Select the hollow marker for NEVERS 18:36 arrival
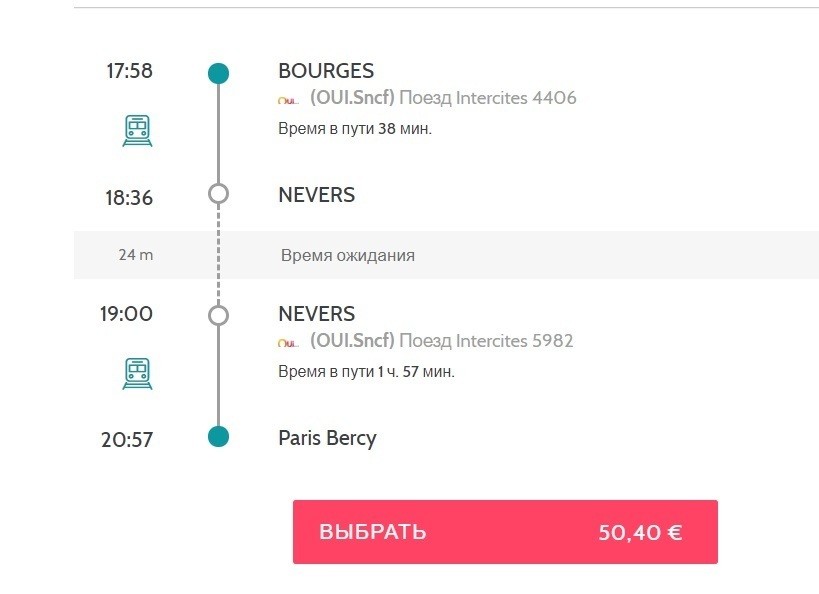Image resolution: width=819 pixels, height=594 pixels. tap(218, 194)
